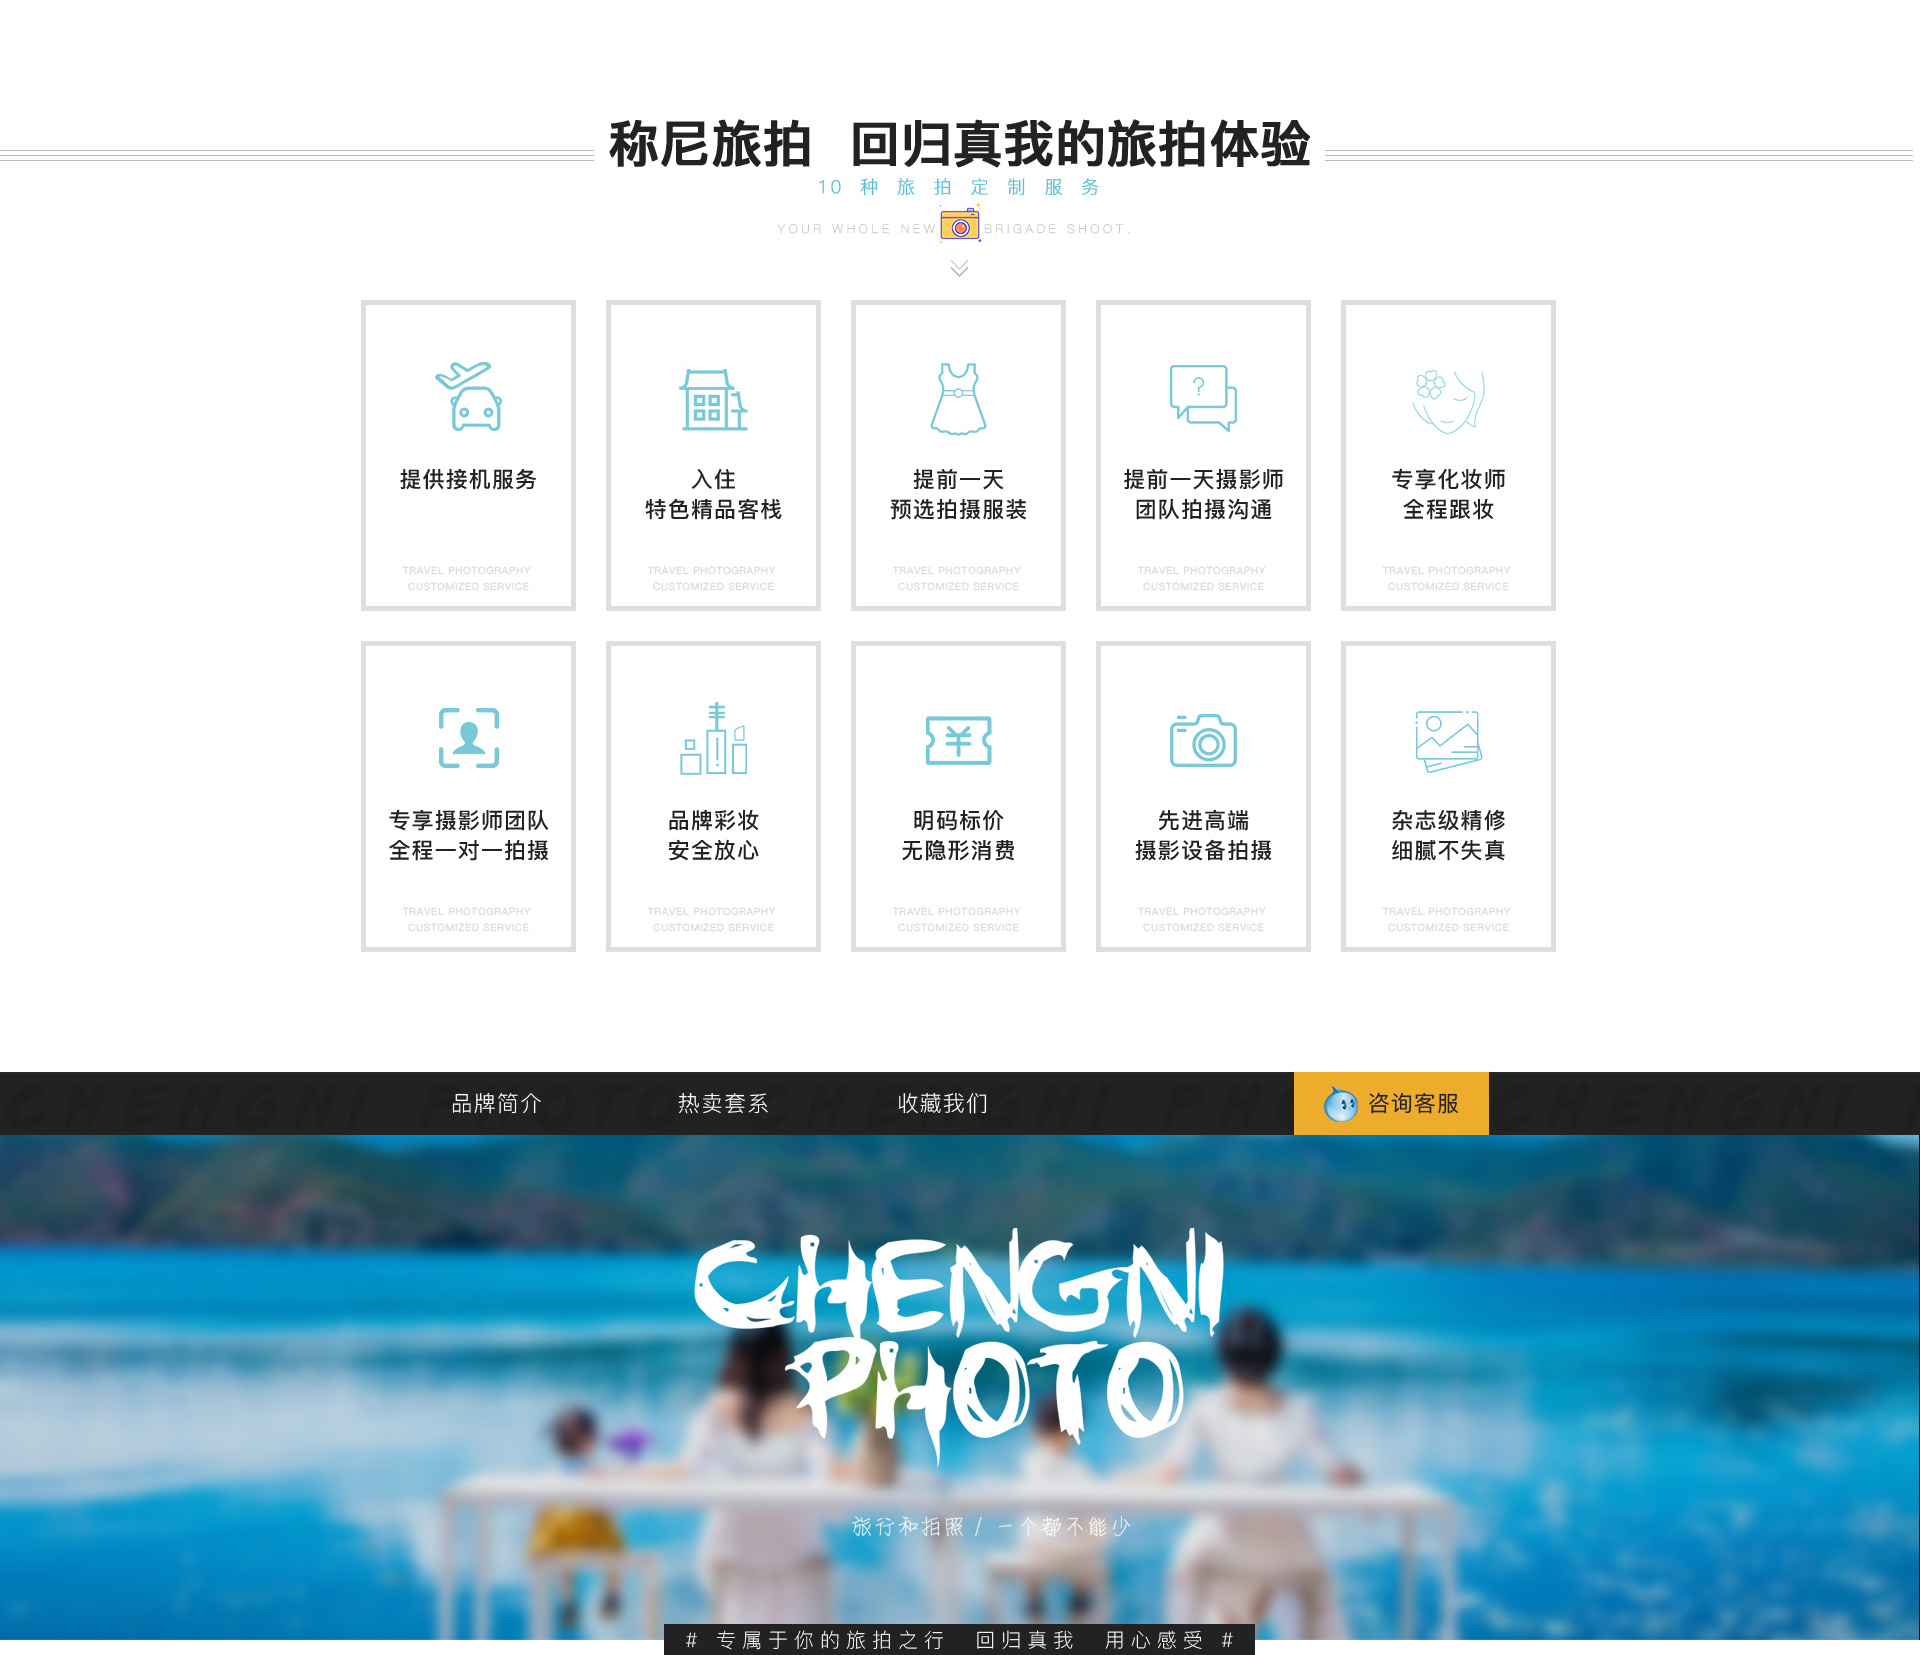Expand the double chevron below header
The image size is (1920, 1655).
(959, 268)
